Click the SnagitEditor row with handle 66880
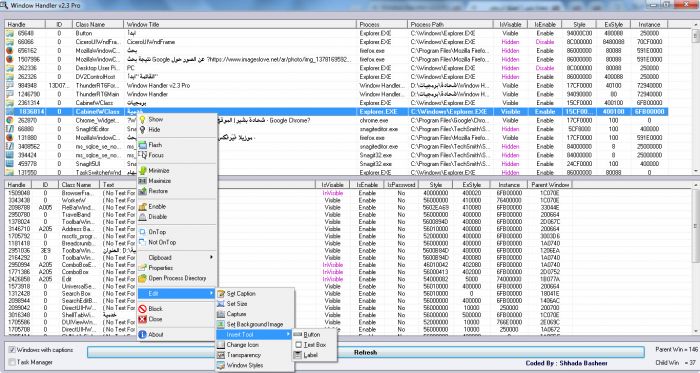Screen dimensions: 700x373 (337, 129)
